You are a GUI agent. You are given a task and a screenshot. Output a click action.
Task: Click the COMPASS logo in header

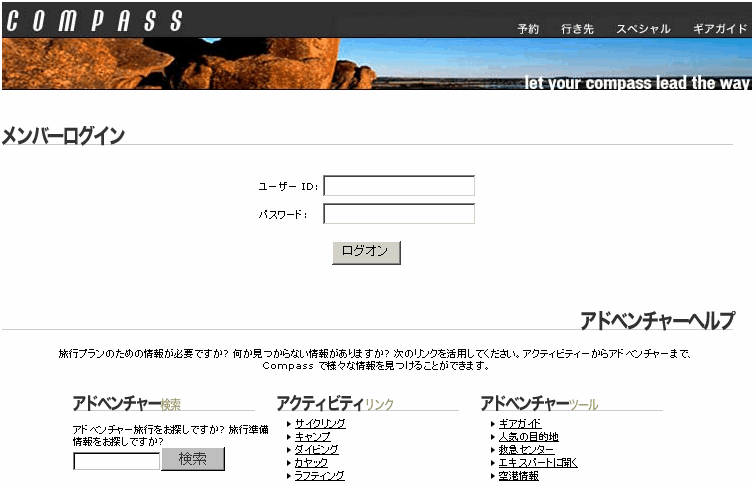click(x=94, y=21)
